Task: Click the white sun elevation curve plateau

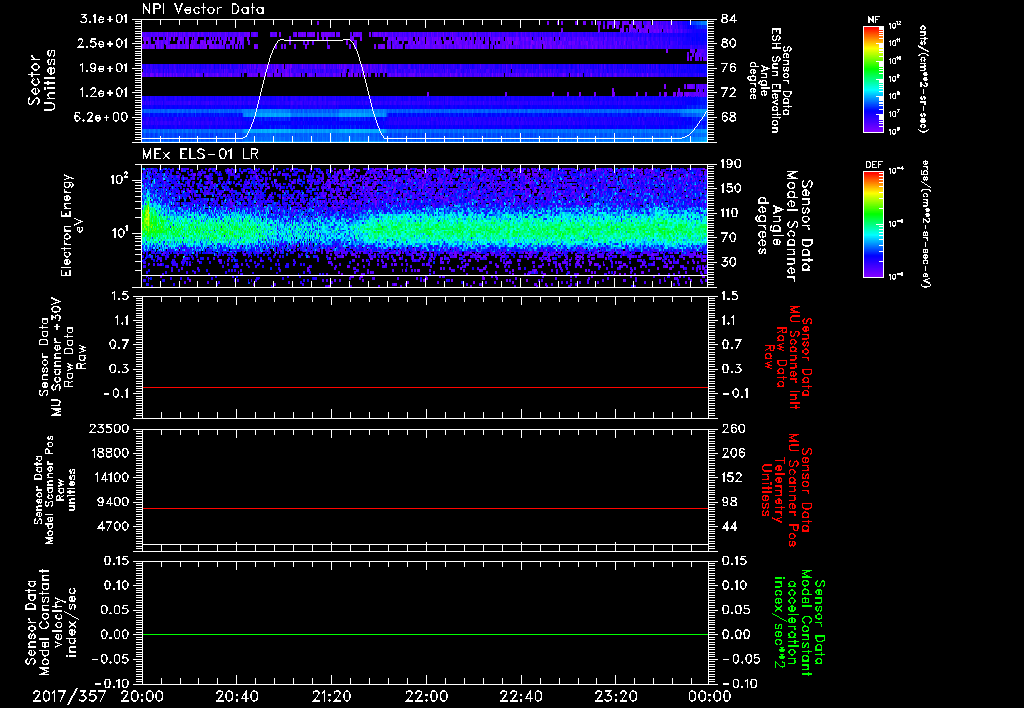Action: (315, 40)
